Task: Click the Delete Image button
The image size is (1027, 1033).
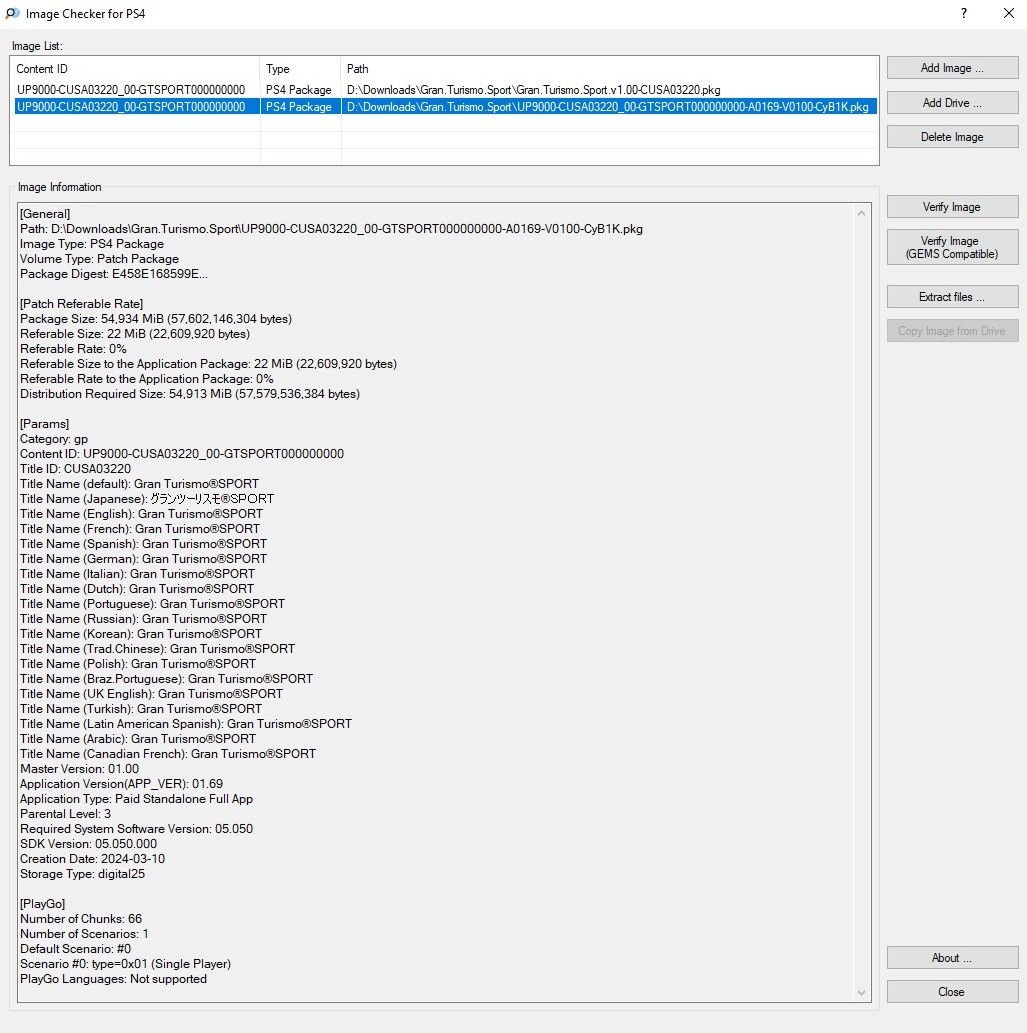Action: 952,137
